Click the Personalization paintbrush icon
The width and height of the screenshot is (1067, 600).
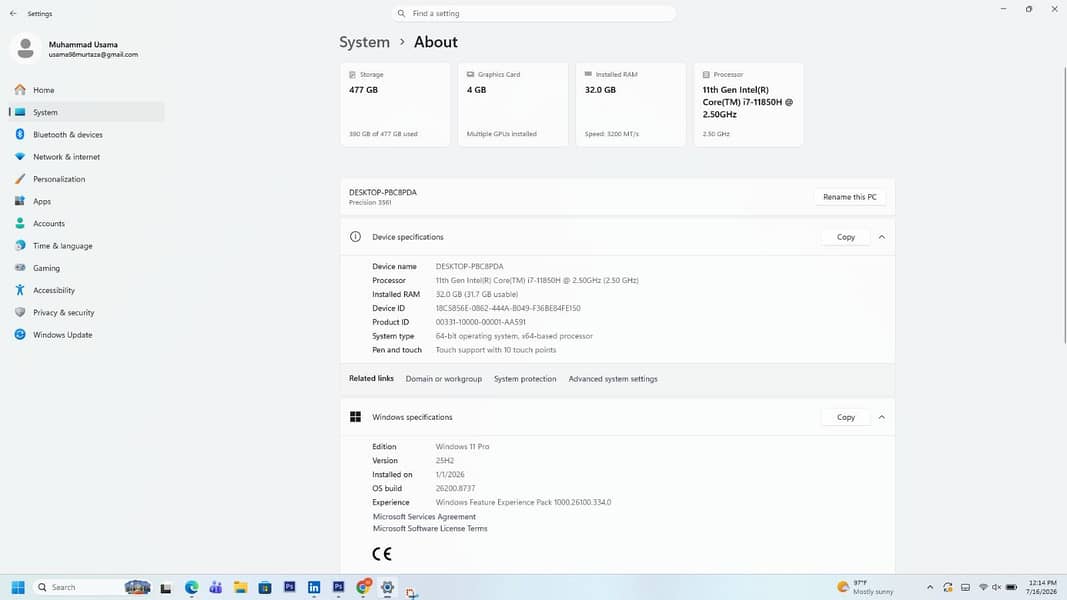[20, 179]
